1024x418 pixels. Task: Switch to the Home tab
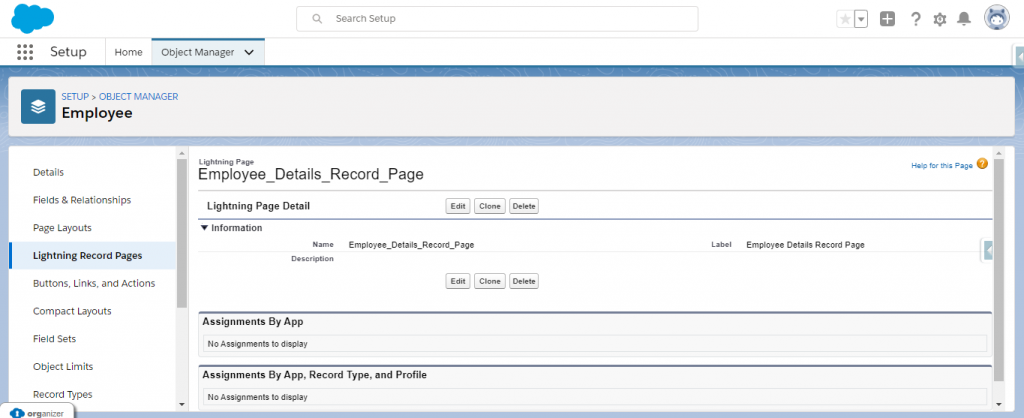pos(129,52)
